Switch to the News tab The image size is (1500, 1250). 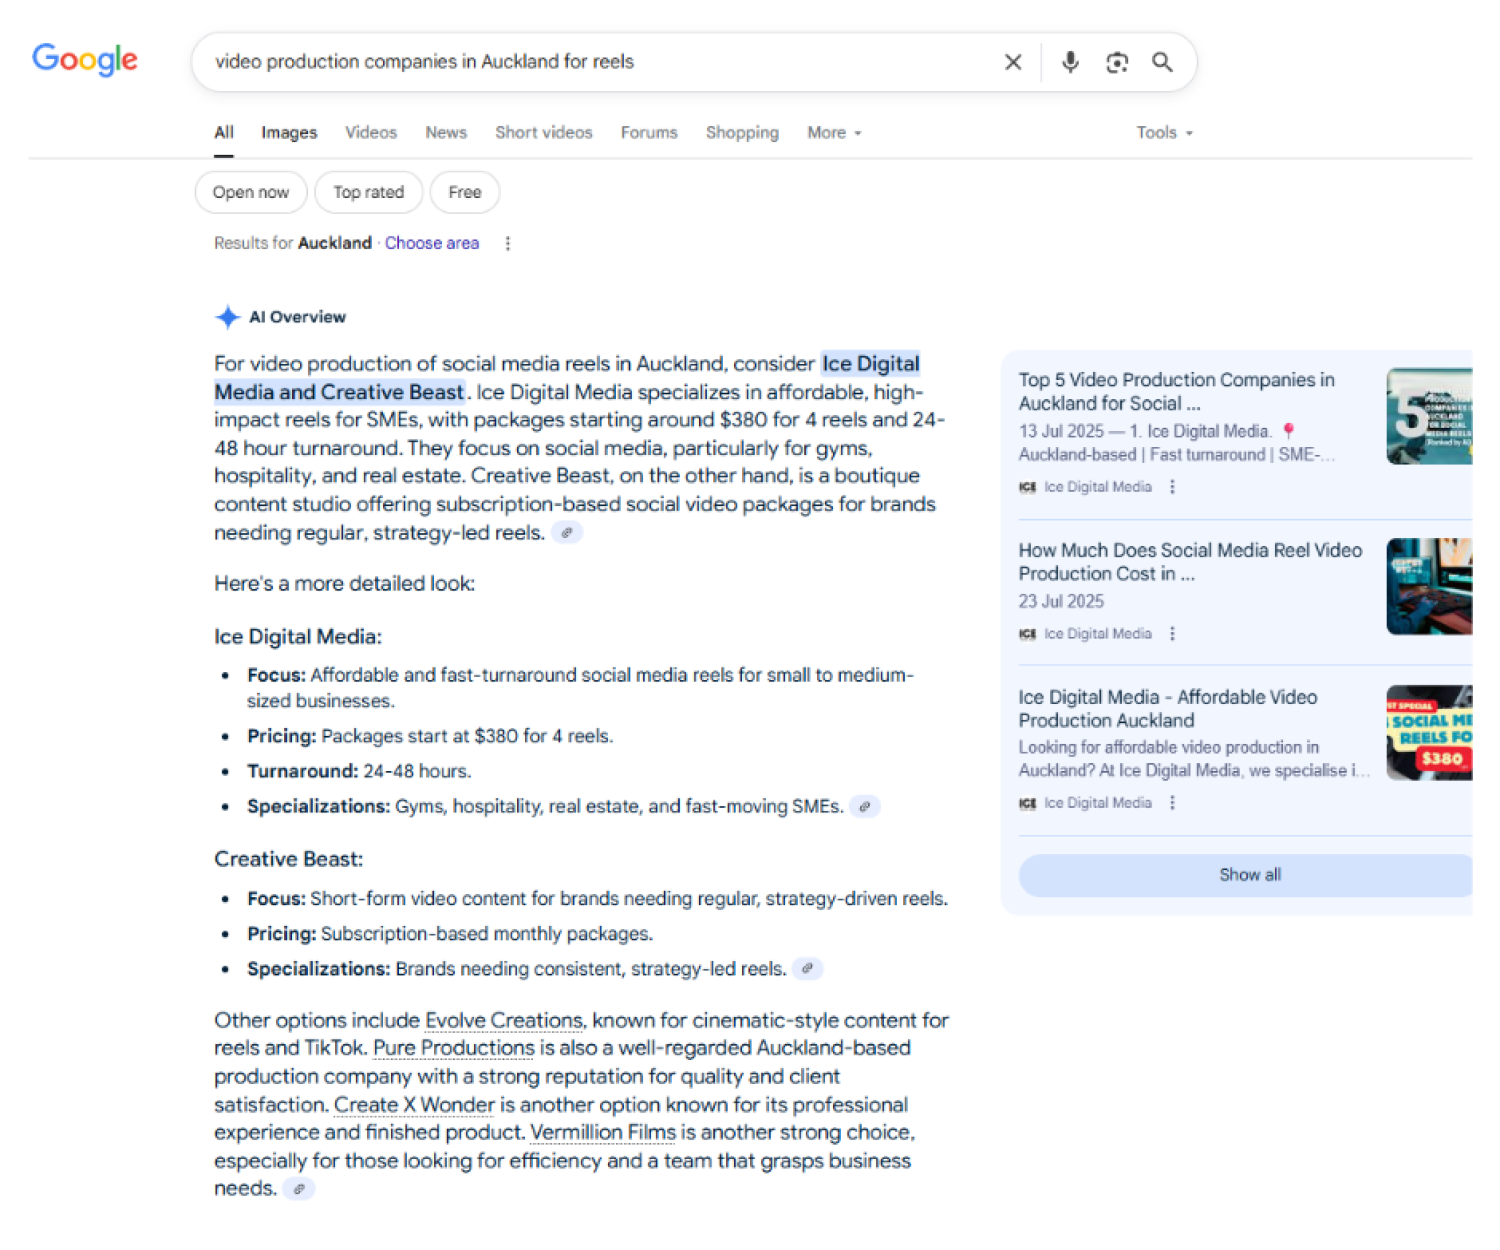pos(446,132)
